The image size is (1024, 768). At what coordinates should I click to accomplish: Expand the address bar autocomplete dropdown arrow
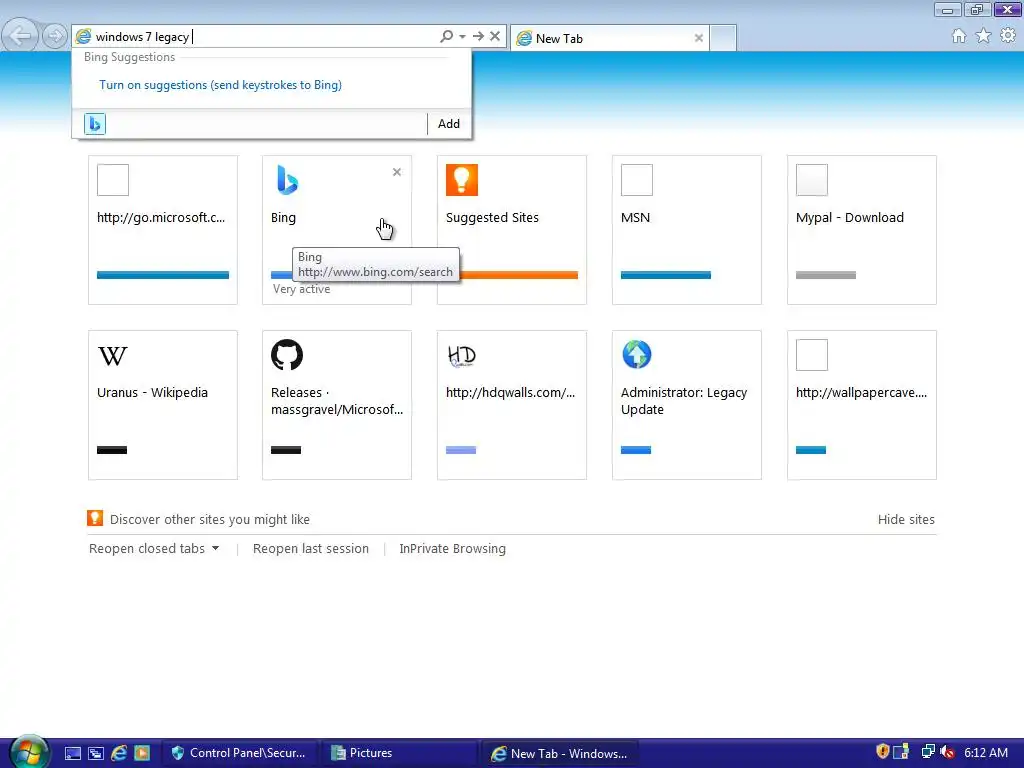coord(462,37)
